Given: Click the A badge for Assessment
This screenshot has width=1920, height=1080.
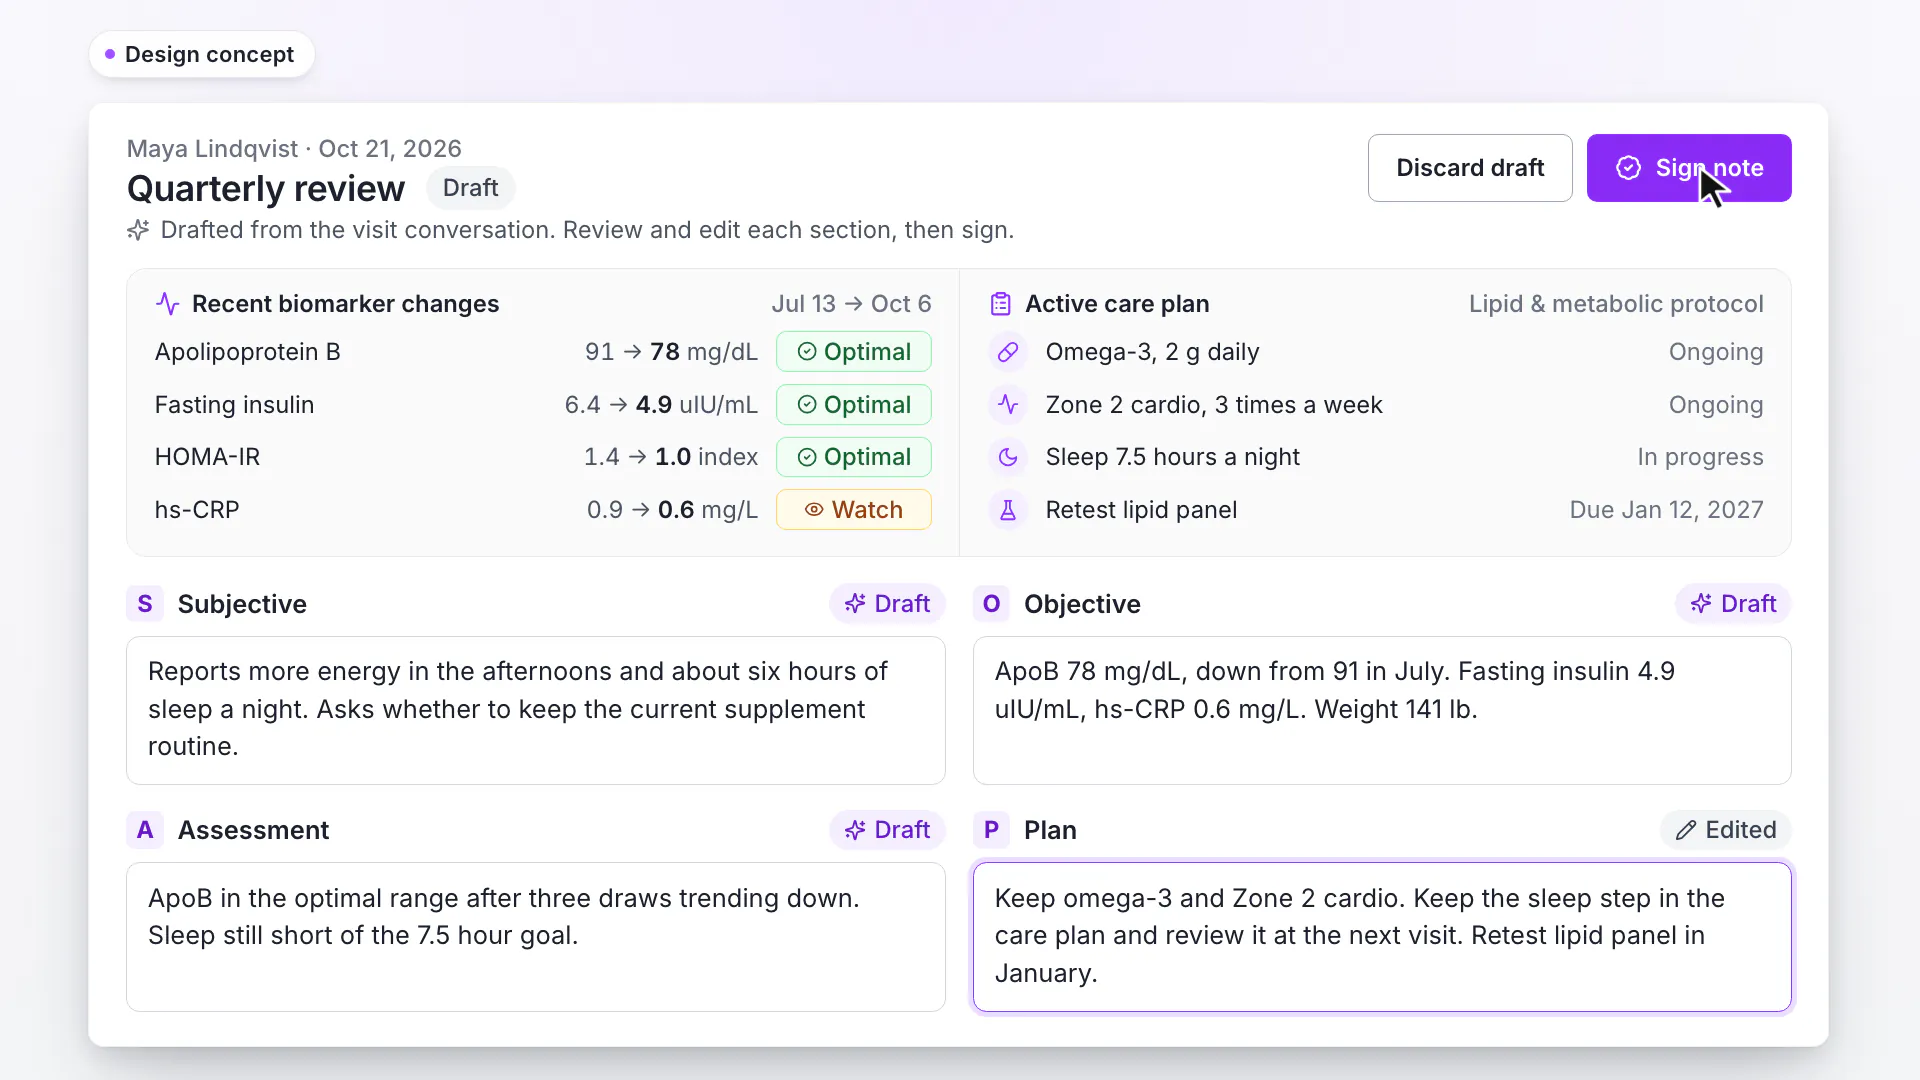Looking at the screenshot, I should pos(145,830).
